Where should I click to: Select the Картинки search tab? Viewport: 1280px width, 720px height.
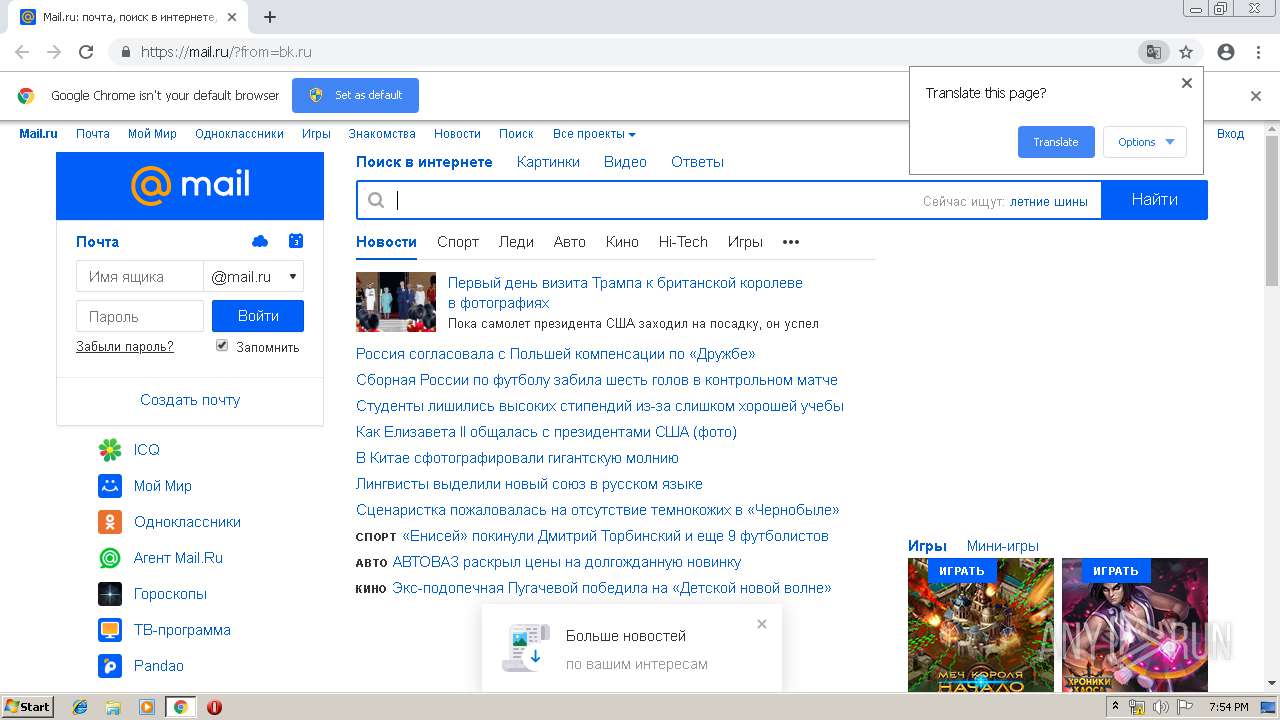tap(548, 162)
